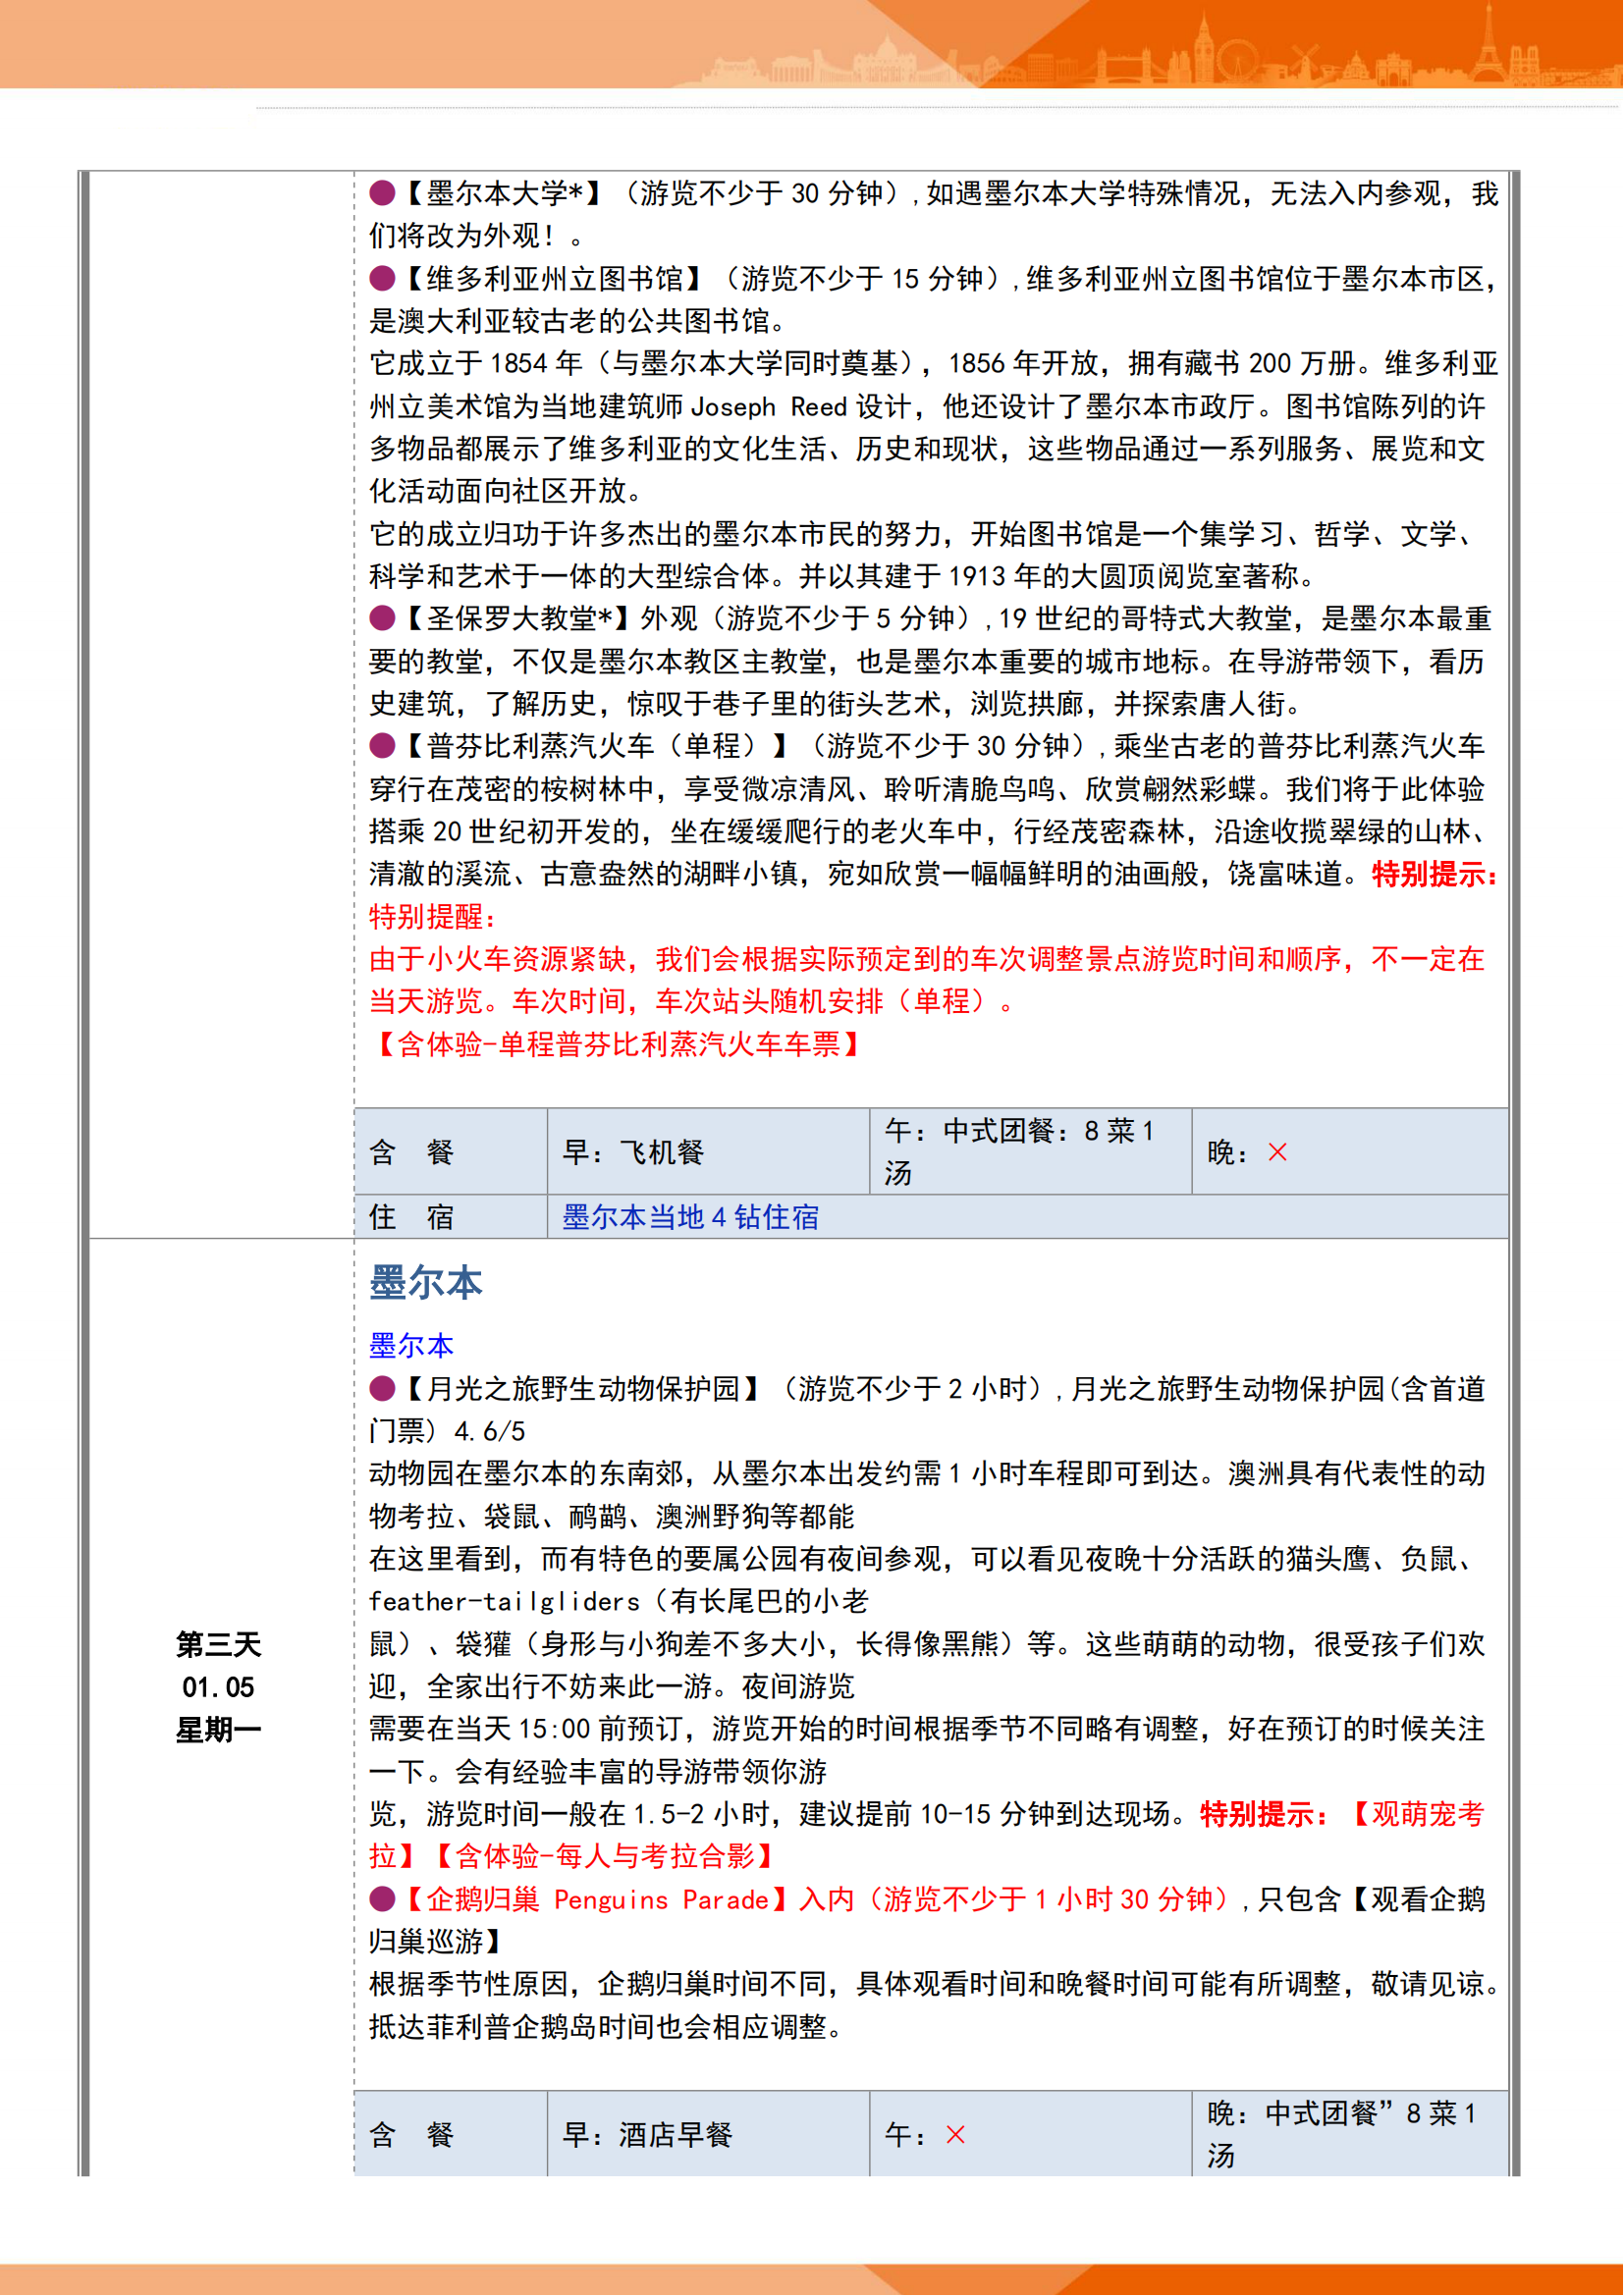This screenshot has height=2296, width=1624.
Task: Select the 午：中式团餐 8 菜 1 汤 cell
Action: 1029,1152
